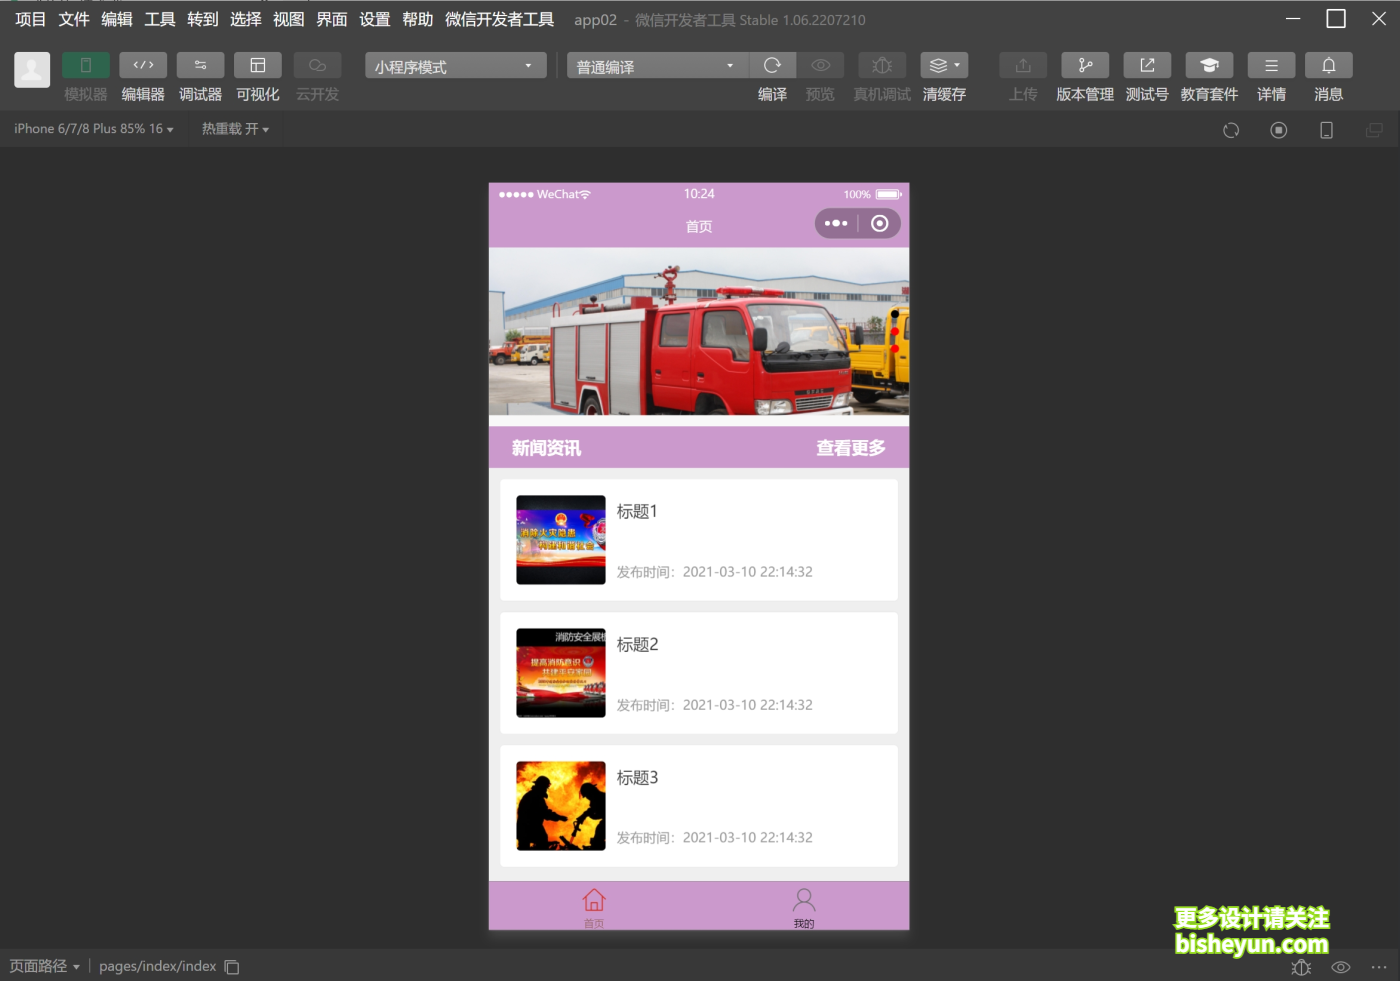Open the 普通编译 compile mode dropdown
Image resolution: width=1400 pixels, height=981 pixels.
pos(656,66)
